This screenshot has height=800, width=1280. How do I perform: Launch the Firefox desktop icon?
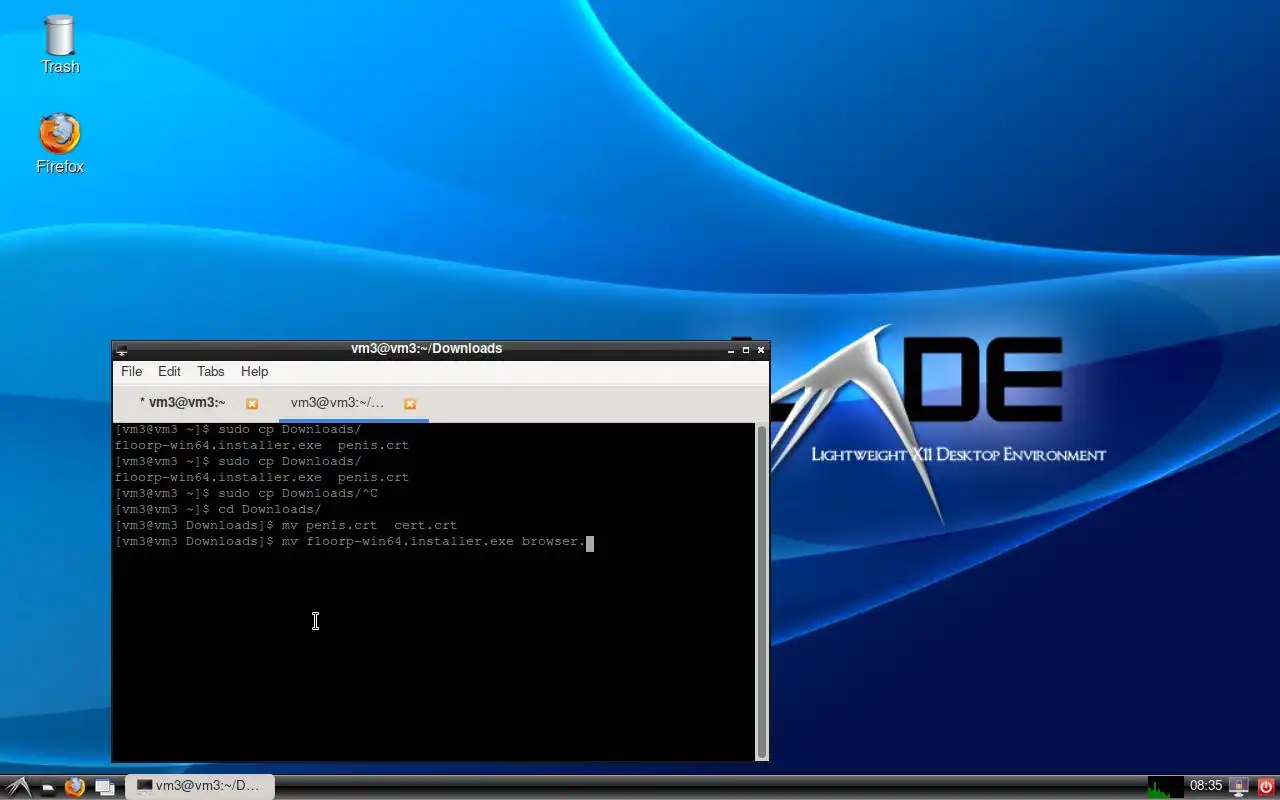60,144
